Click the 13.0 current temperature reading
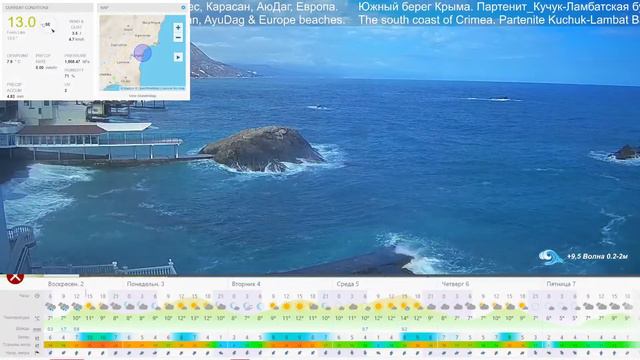 [x=22, y=22]
